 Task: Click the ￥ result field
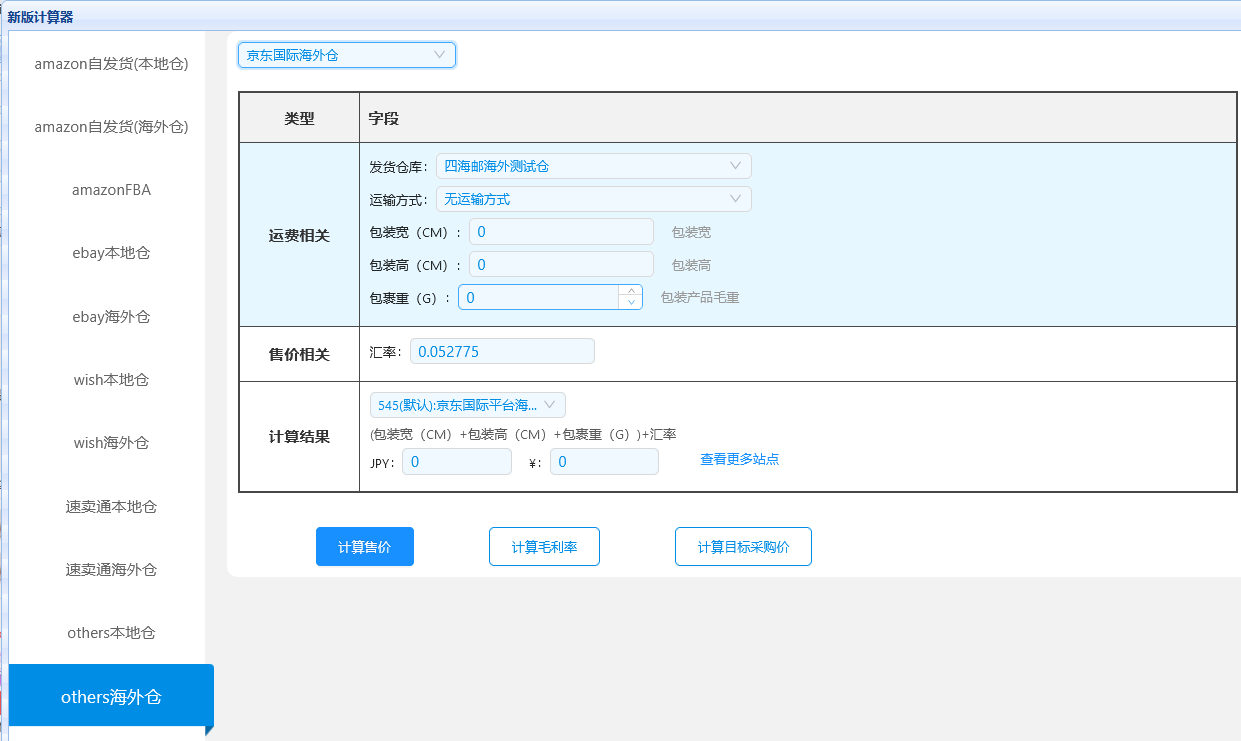(x=604, y=462)
